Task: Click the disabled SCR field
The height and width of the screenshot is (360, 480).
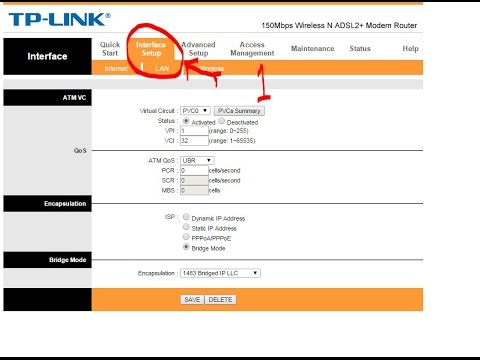Action: coord(194,180)
